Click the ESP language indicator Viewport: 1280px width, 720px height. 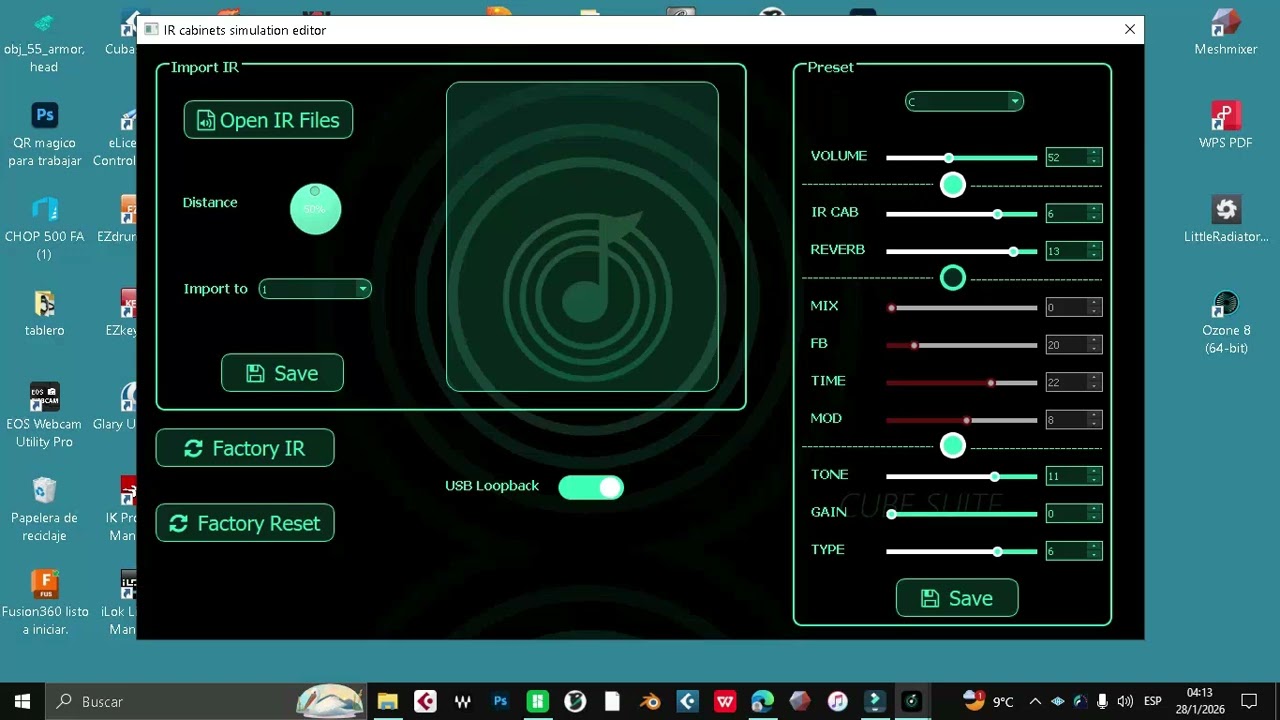coord(1152,701)
